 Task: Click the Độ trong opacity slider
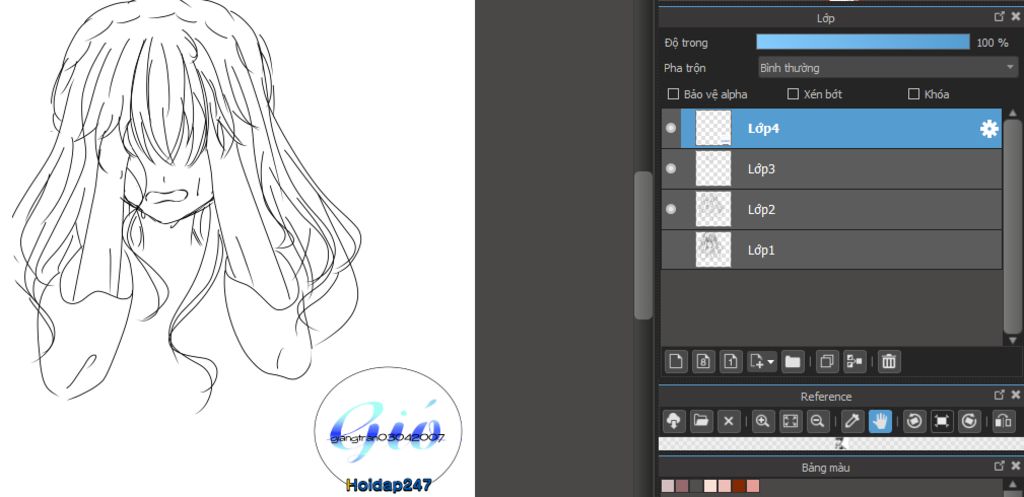[x=862, y=42]
